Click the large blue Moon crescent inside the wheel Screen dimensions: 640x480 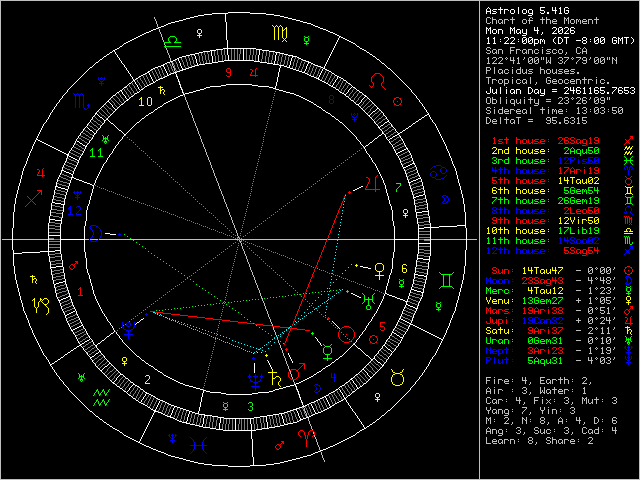95,233
